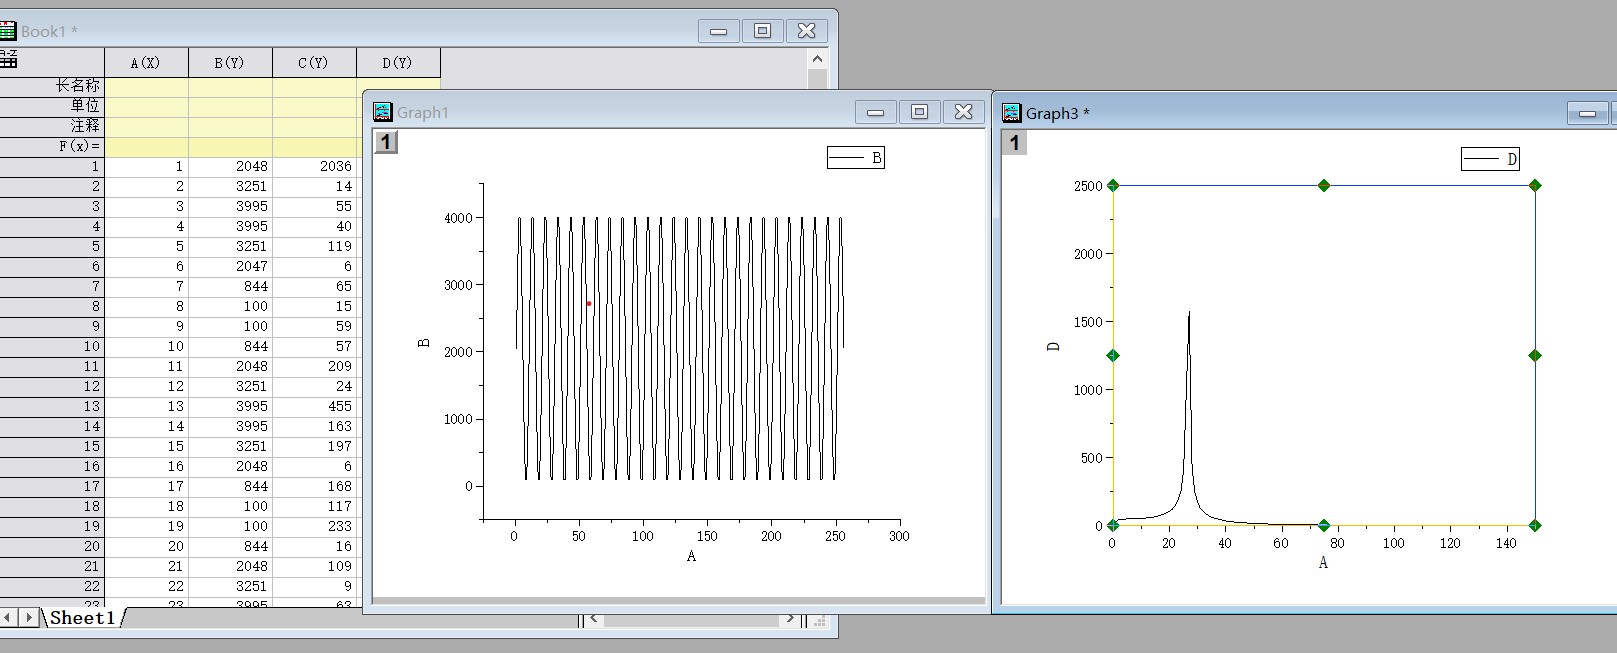Screen dimensions: 1617x653
Task: Select column header A(X)
Action: (x=146, y=63)
